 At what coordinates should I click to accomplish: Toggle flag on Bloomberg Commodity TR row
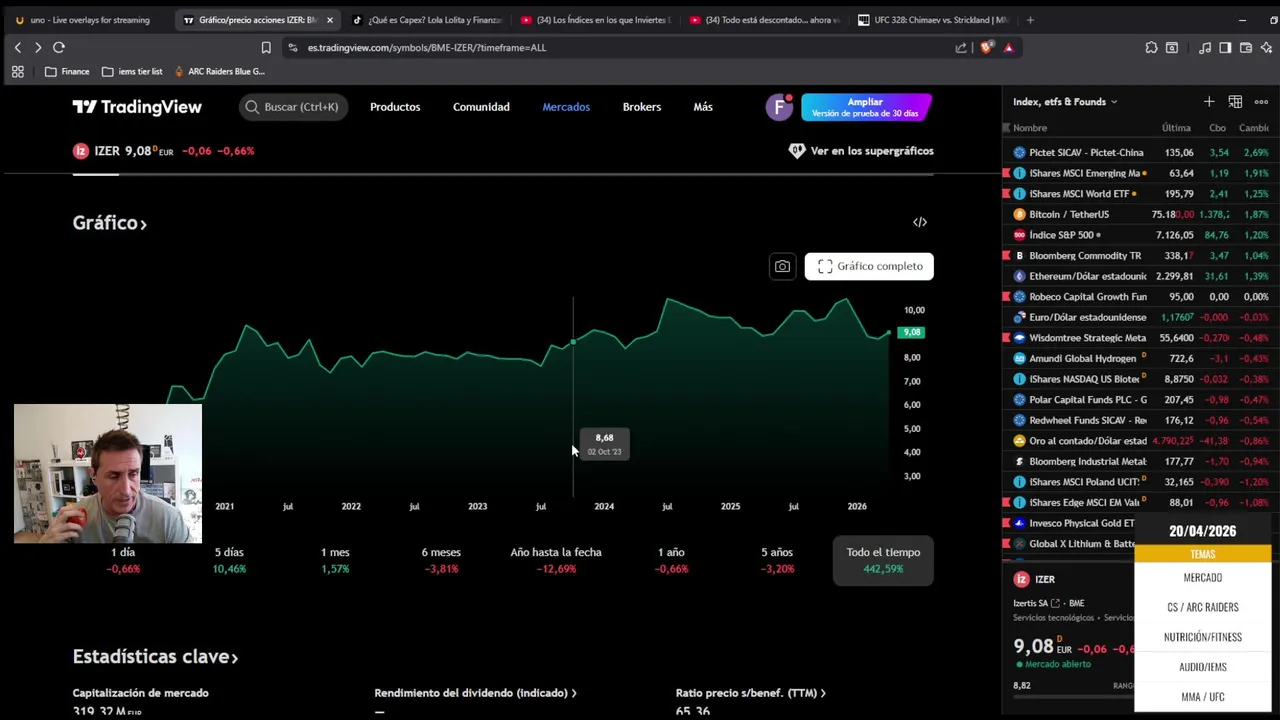click(x=1007, y=255)
